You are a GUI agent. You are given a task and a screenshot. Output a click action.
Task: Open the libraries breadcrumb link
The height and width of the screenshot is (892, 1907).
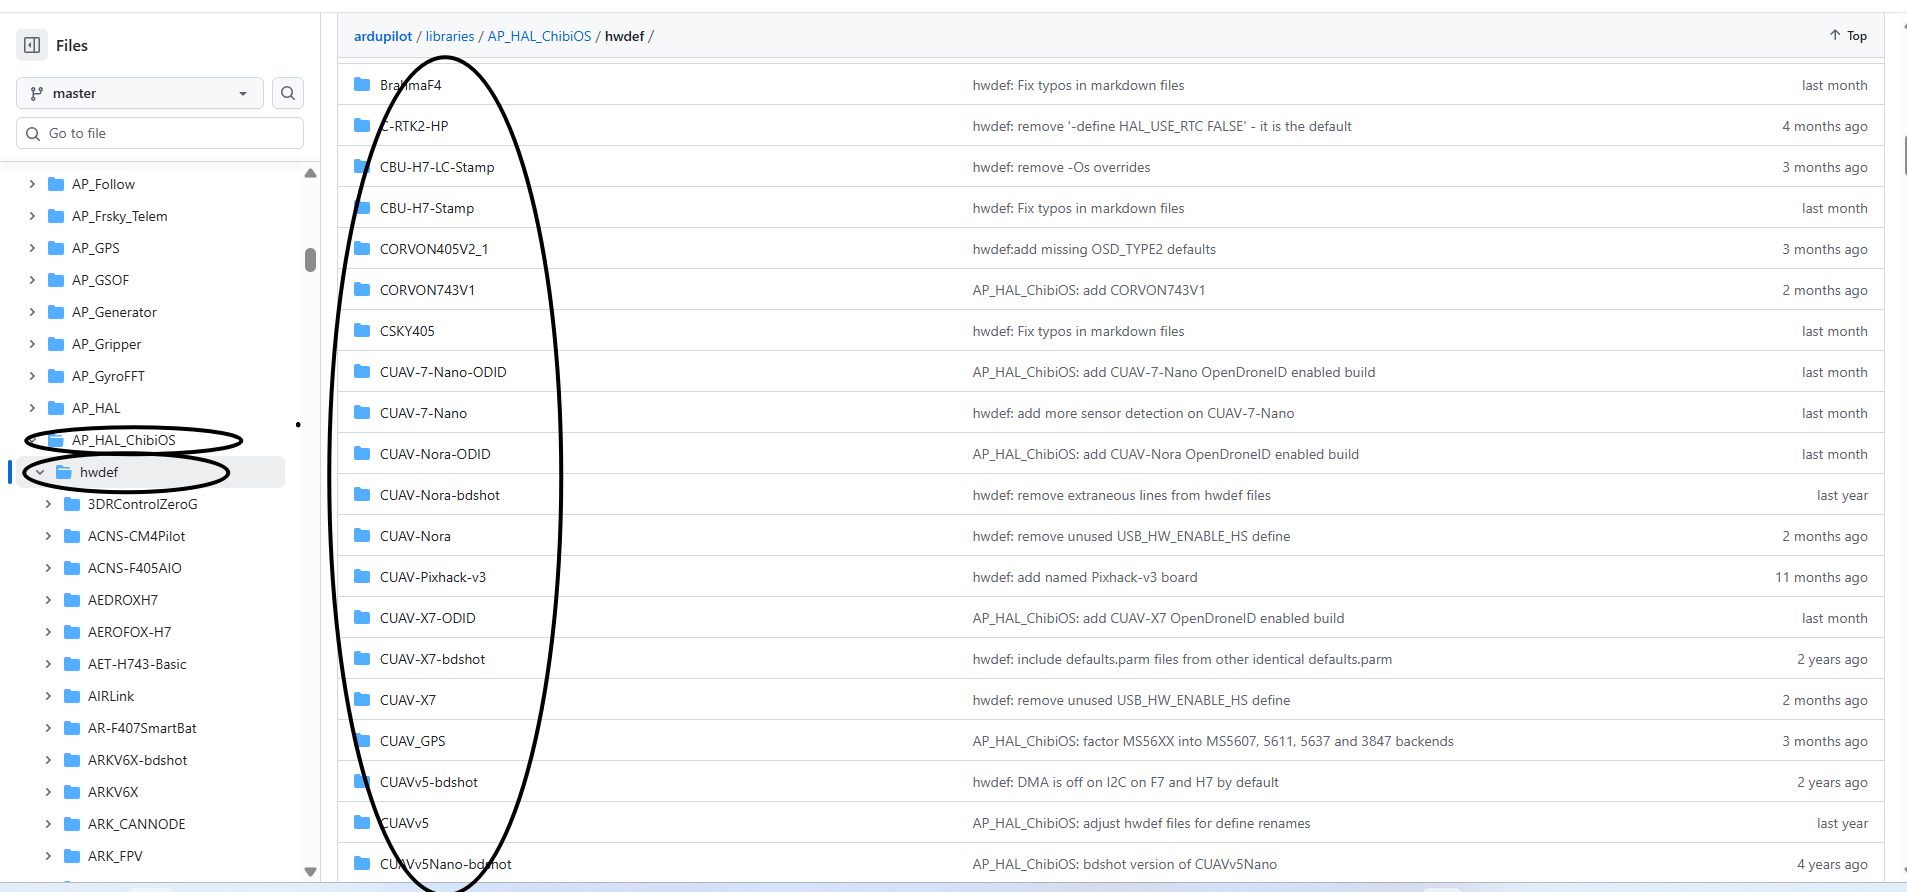450,36
